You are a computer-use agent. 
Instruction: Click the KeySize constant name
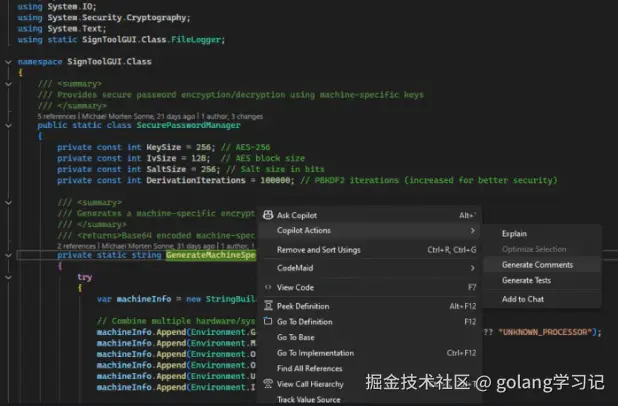(164, 147)
